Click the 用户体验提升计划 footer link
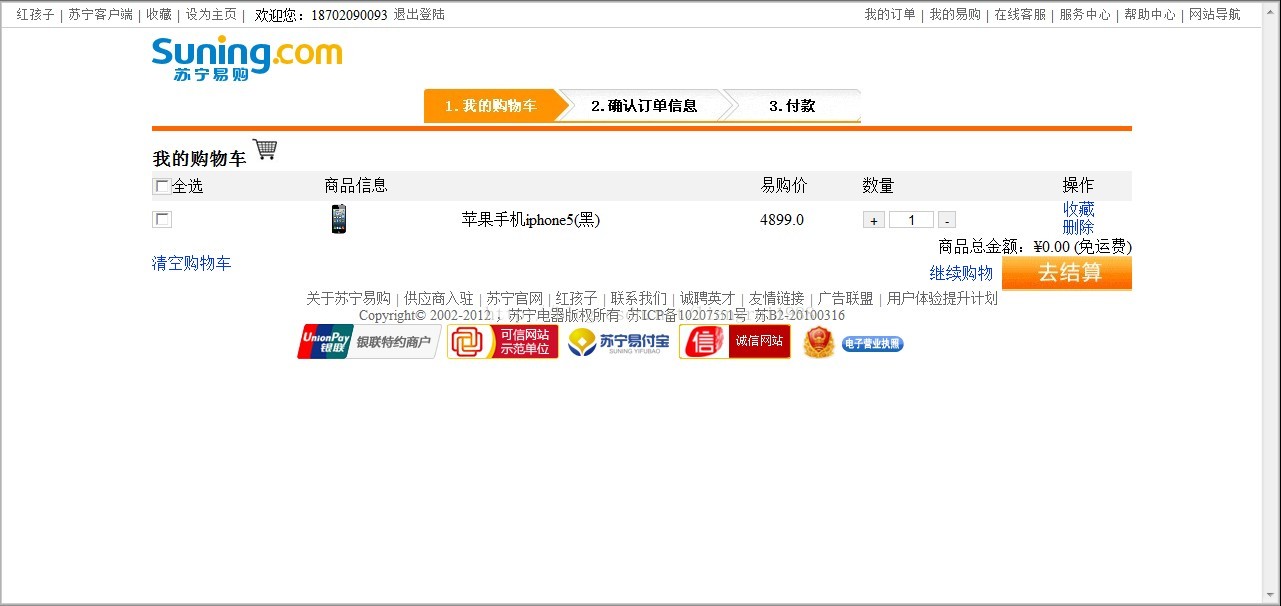 (942, 298)
